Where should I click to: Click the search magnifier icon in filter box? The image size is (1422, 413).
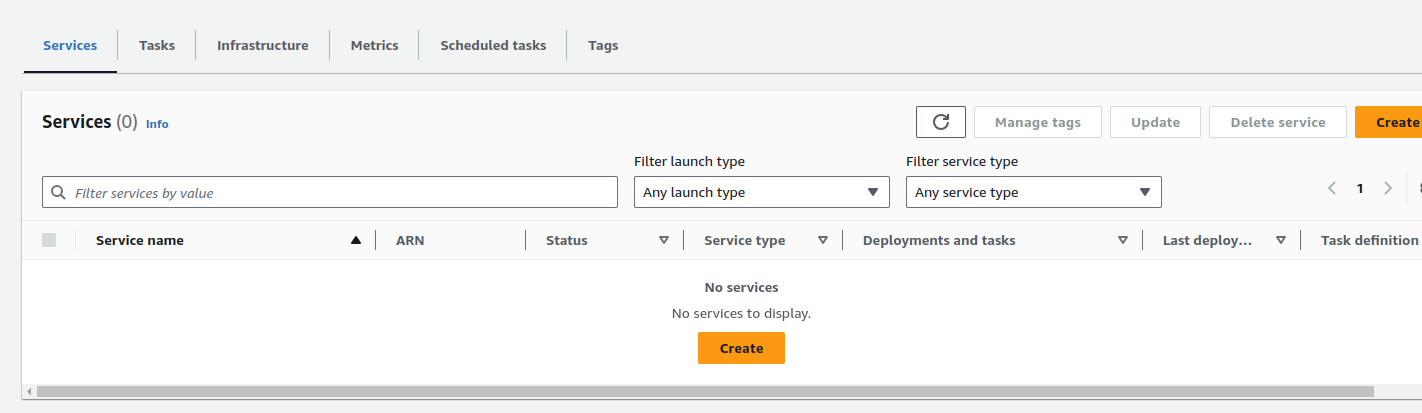(59, 193)
